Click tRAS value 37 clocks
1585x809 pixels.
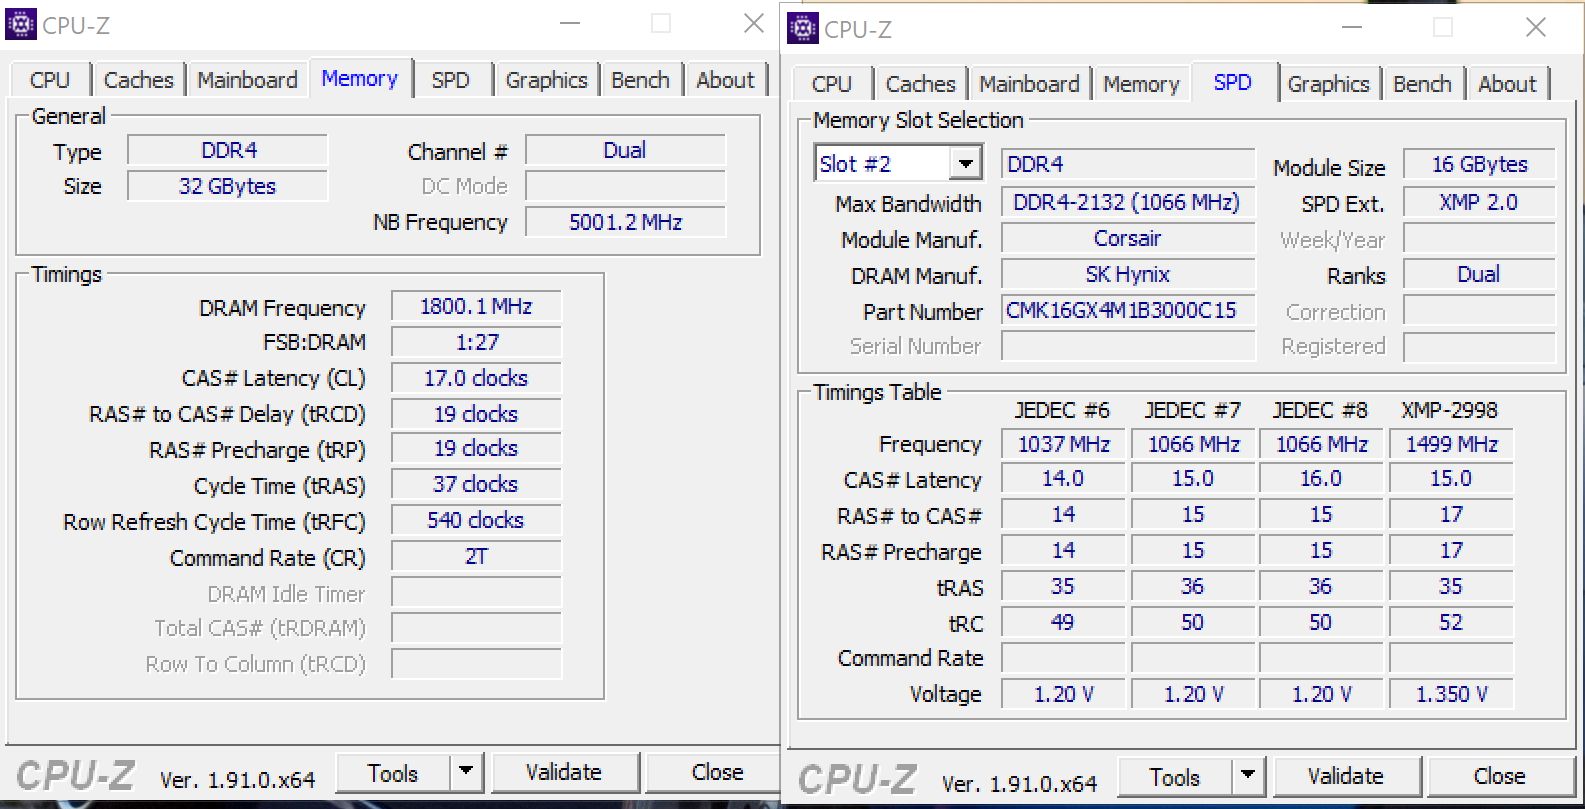(x=476, y=485)
